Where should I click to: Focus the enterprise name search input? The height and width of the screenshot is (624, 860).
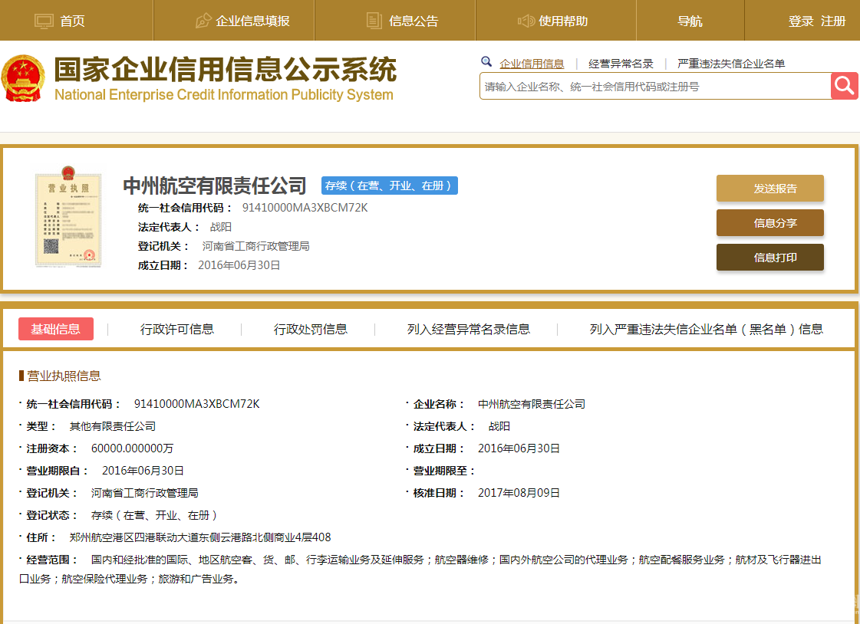tap(655, 86)
